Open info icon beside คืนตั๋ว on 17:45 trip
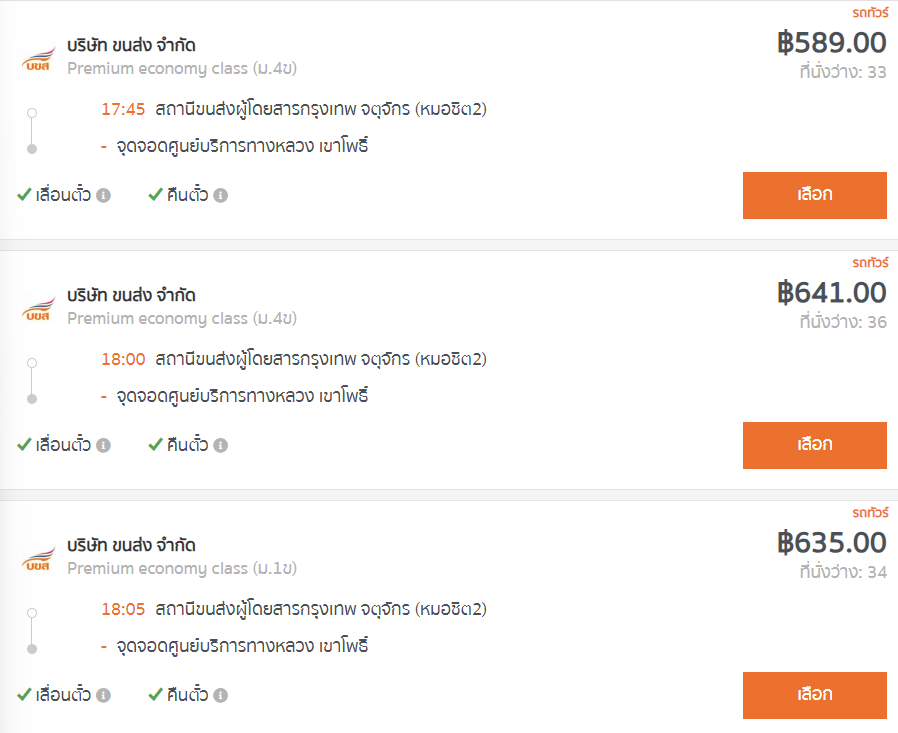 point(220,195)
